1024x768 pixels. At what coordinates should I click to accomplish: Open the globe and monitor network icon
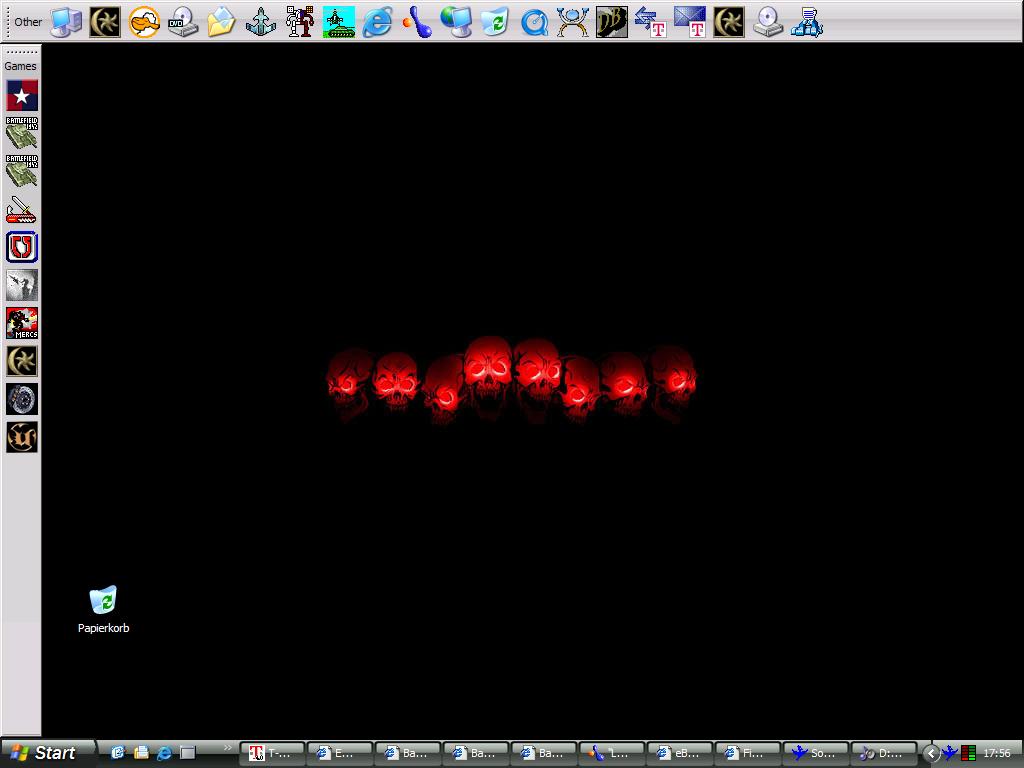pos(456,22)
